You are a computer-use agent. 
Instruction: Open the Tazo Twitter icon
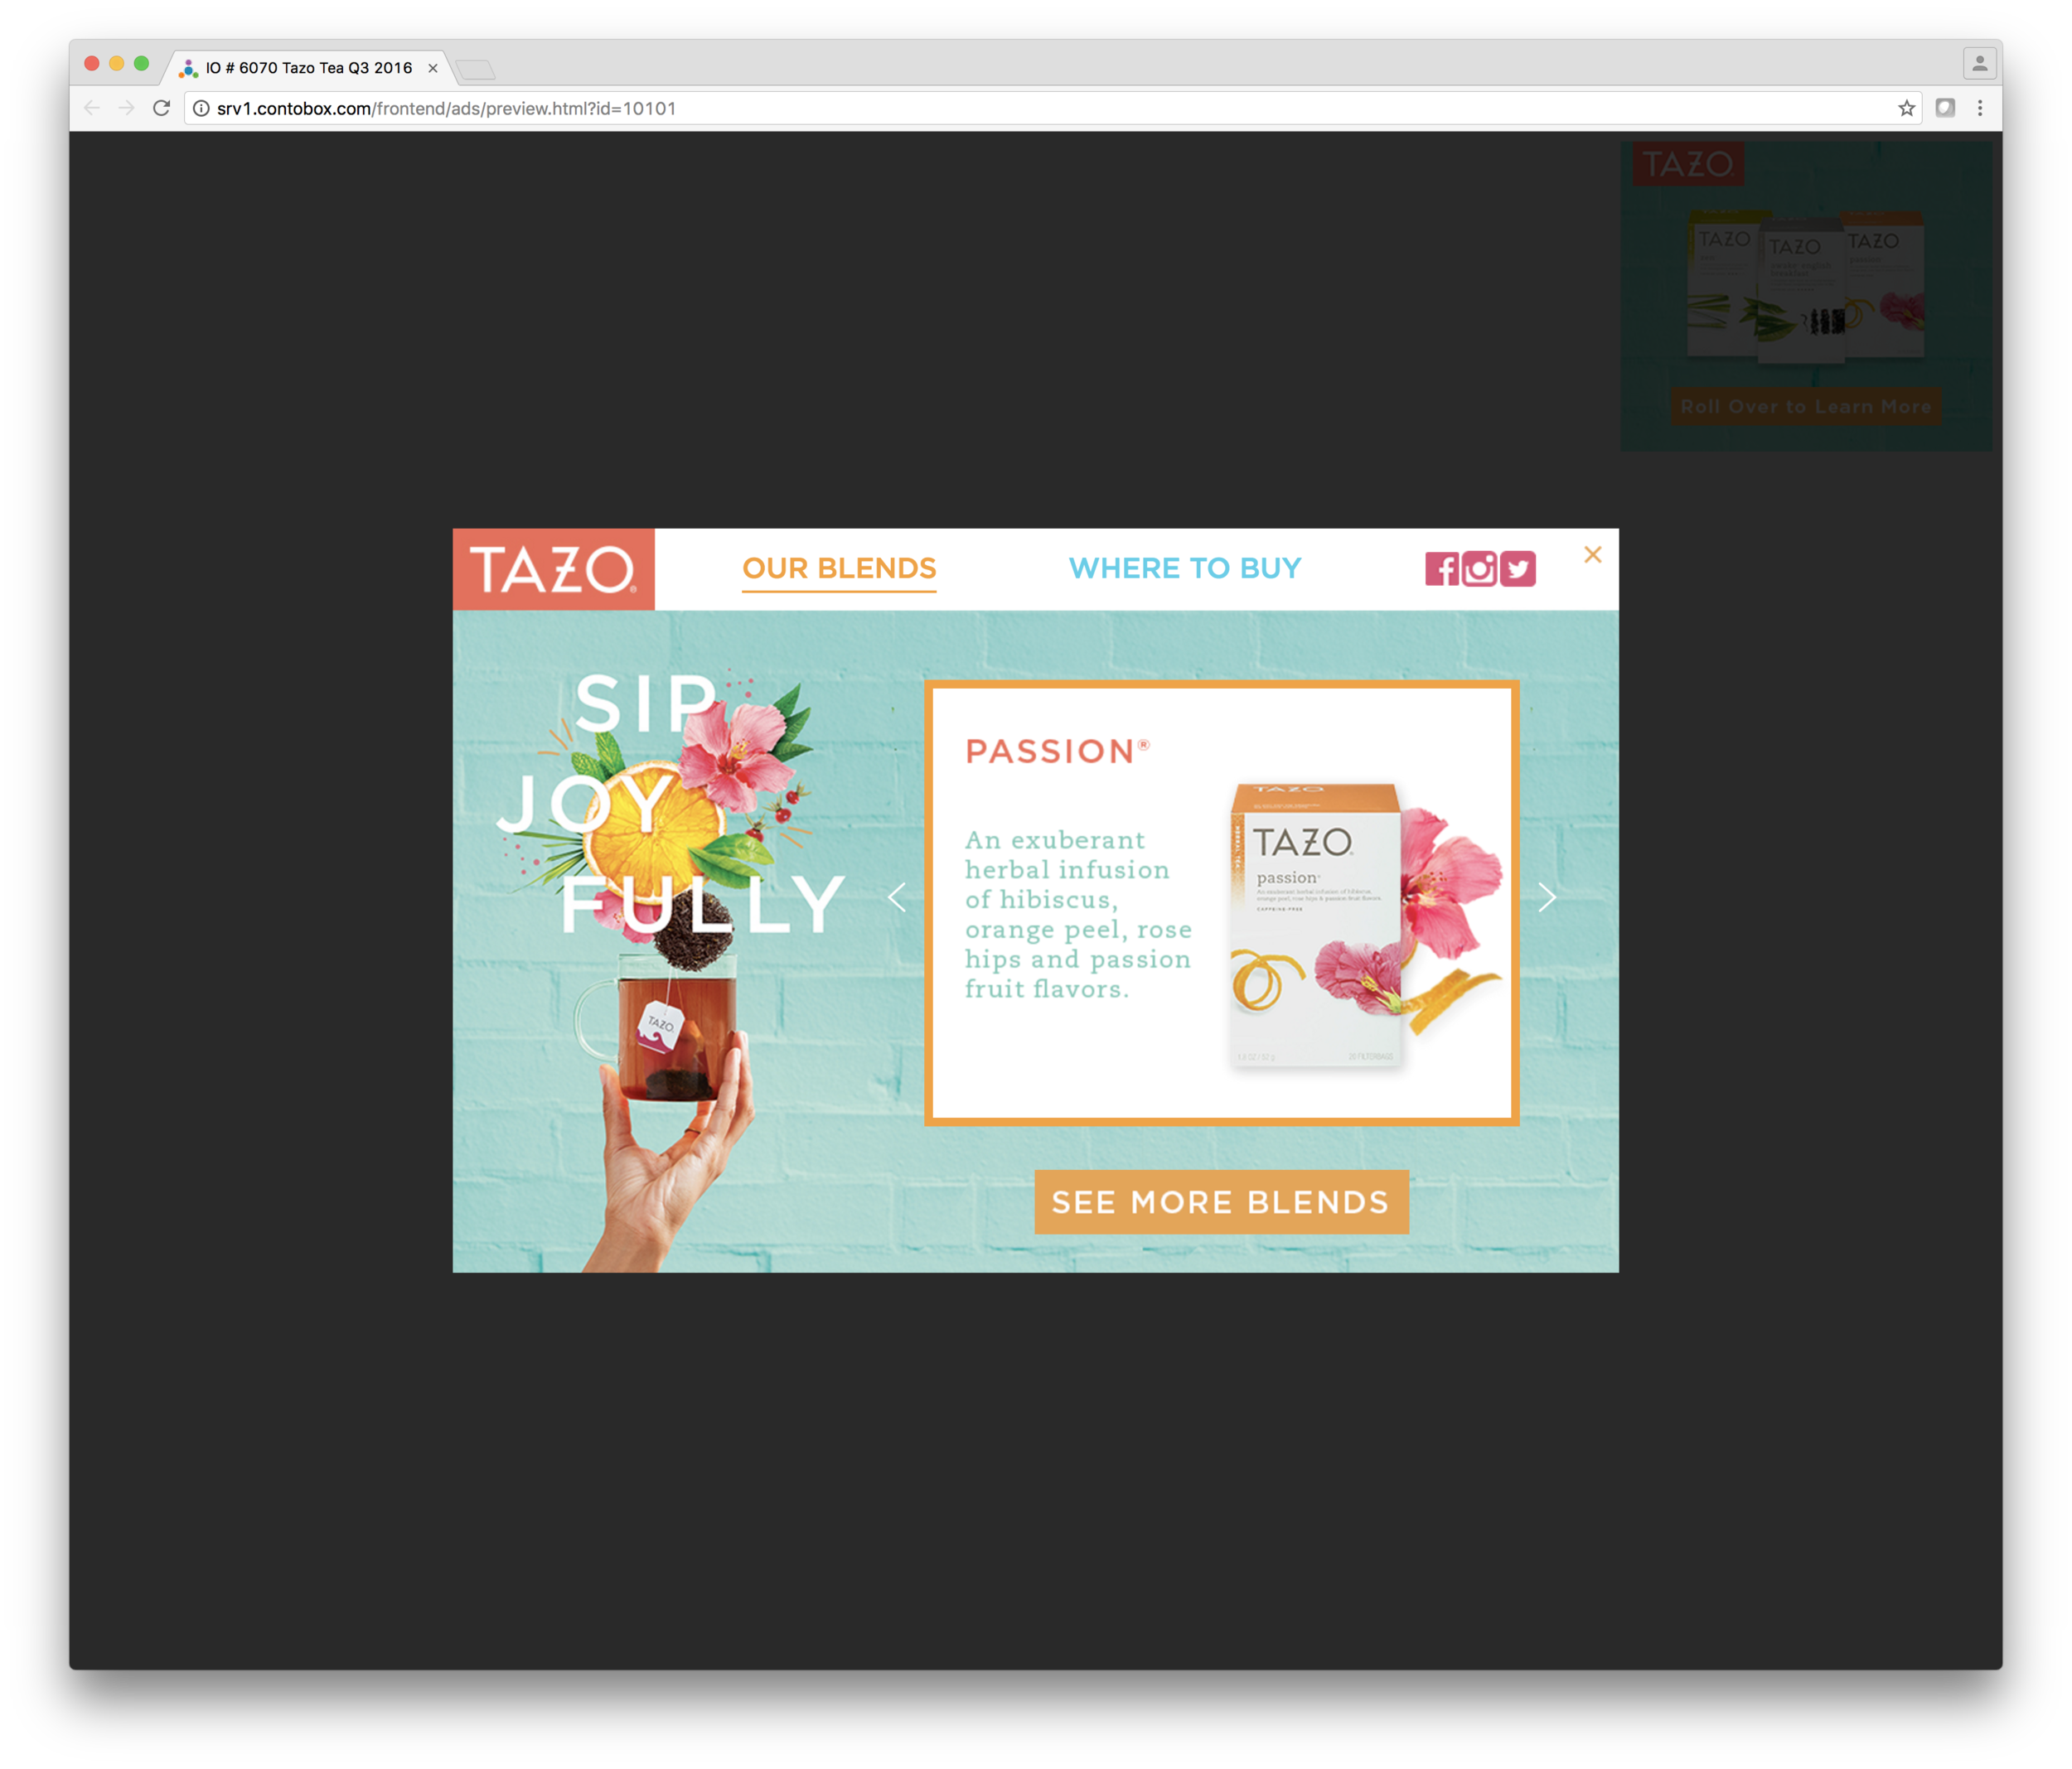(1518, 569)
